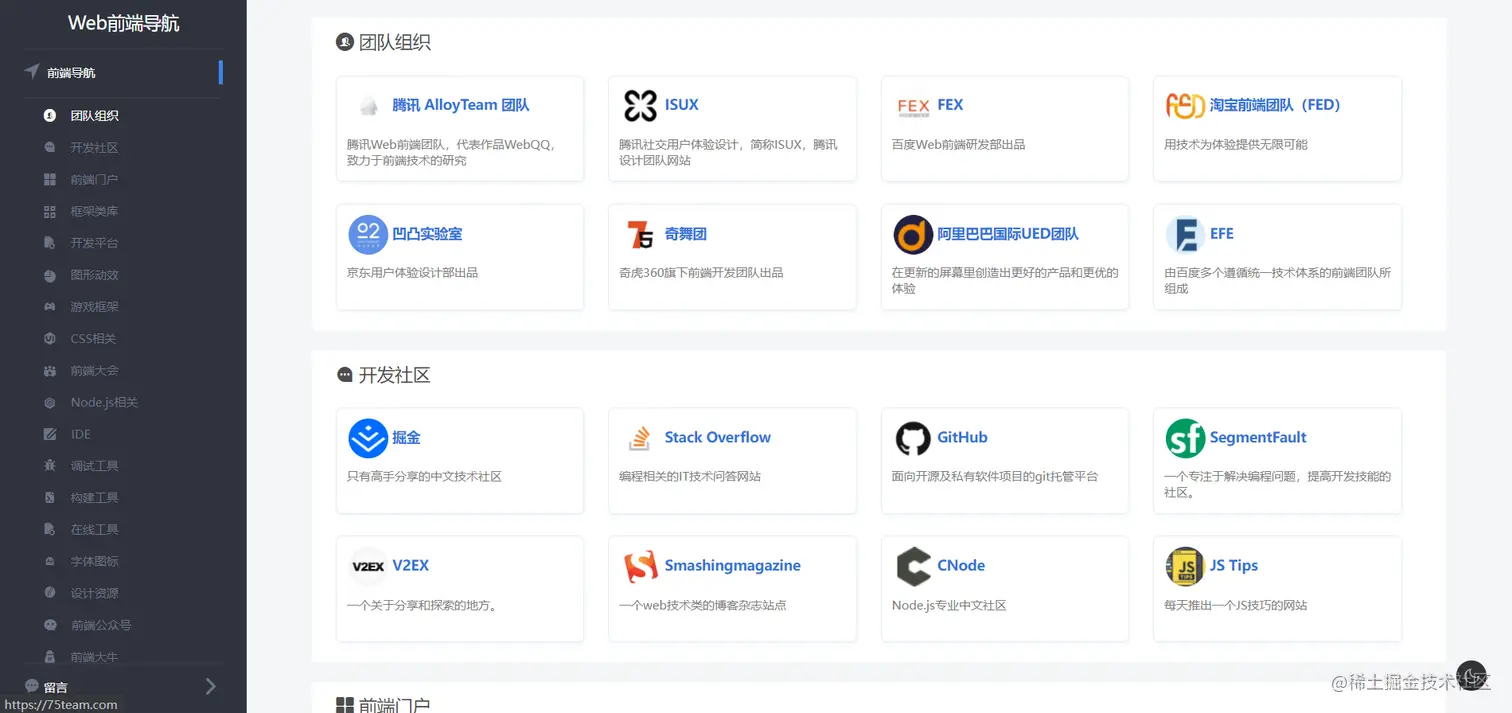Click description 京东用户体验设计部出品
Image resolution: width=1512 pixels, height=713 pixels.
coord(412,273)
